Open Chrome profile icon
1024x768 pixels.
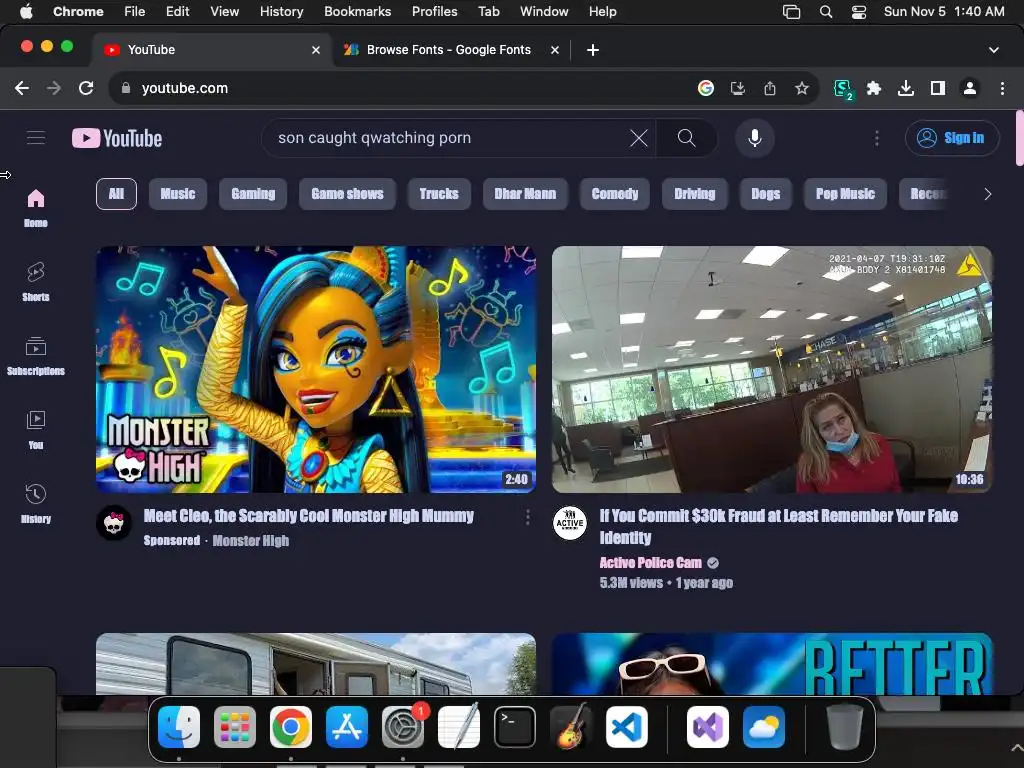click(970, 88)
